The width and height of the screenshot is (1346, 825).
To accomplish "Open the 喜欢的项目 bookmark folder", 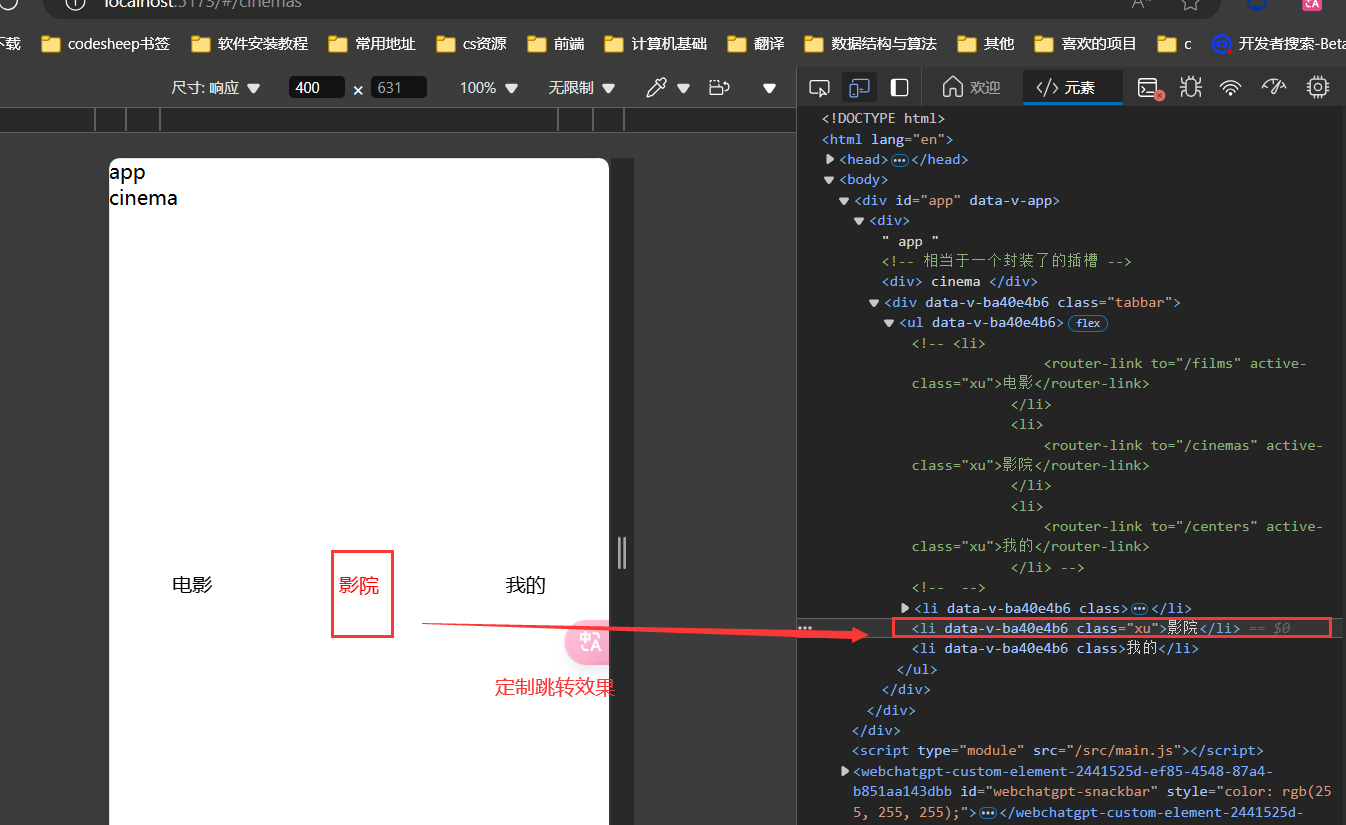I will 1086,44.
